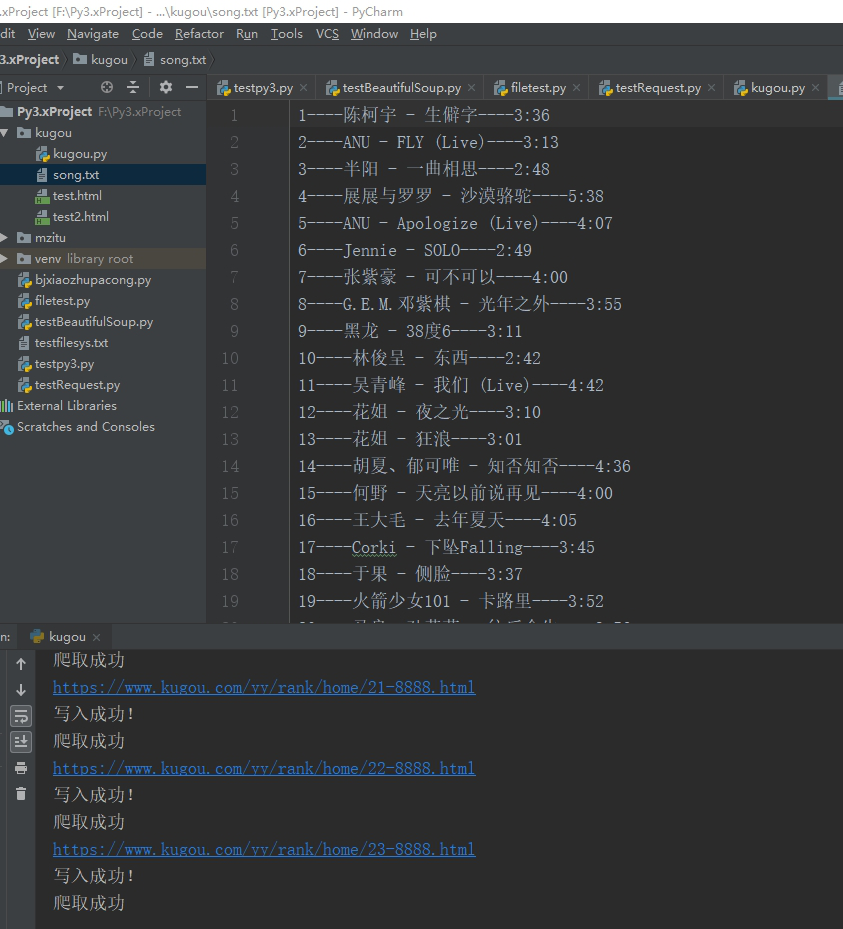Close the kugou.py editor tab

[816, 88]
